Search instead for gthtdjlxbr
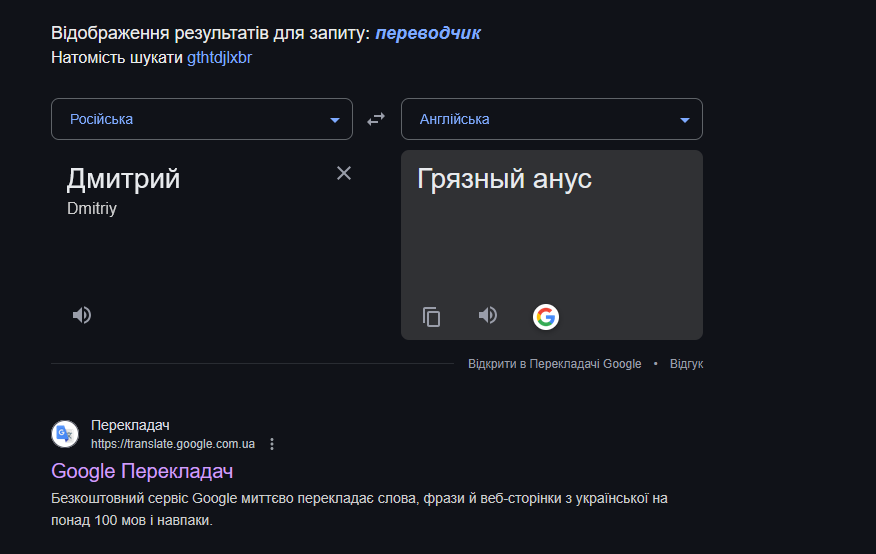Screen dimensions: 876x554 [219, 57]
